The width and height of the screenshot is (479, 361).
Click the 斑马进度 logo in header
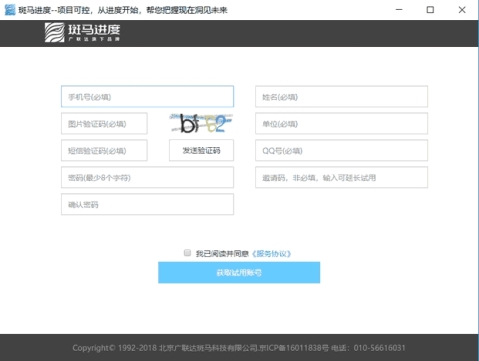pyautogui.click(x=82, y=33)
